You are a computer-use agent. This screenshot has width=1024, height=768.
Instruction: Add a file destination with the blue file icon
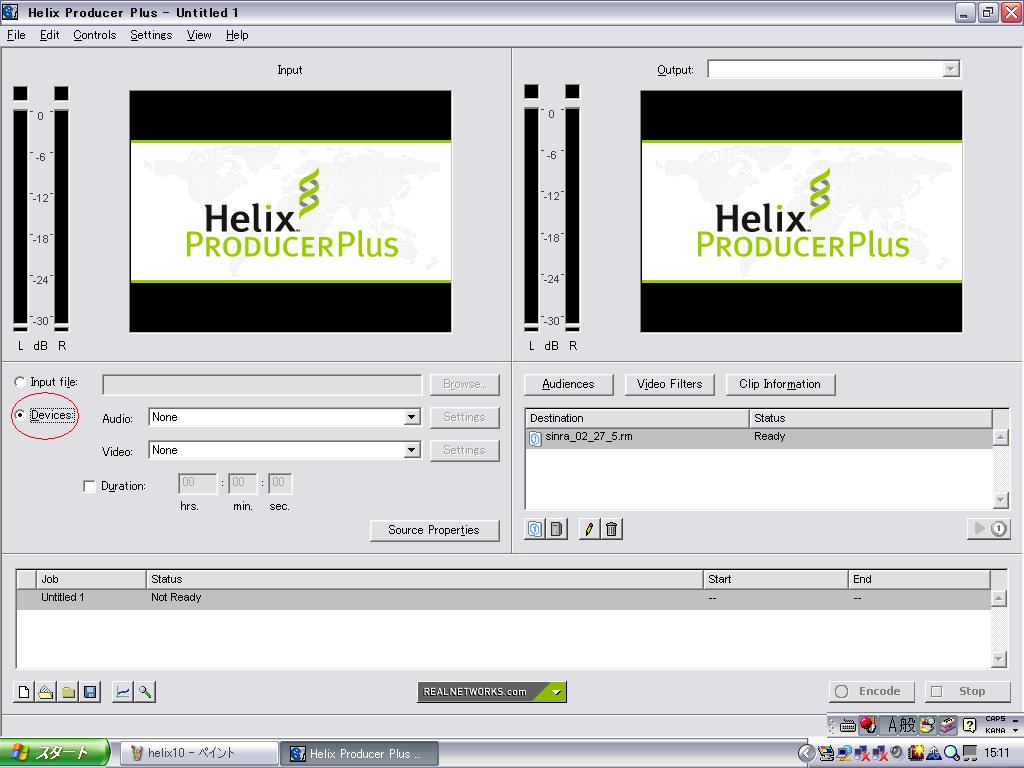tap(535, 529)
